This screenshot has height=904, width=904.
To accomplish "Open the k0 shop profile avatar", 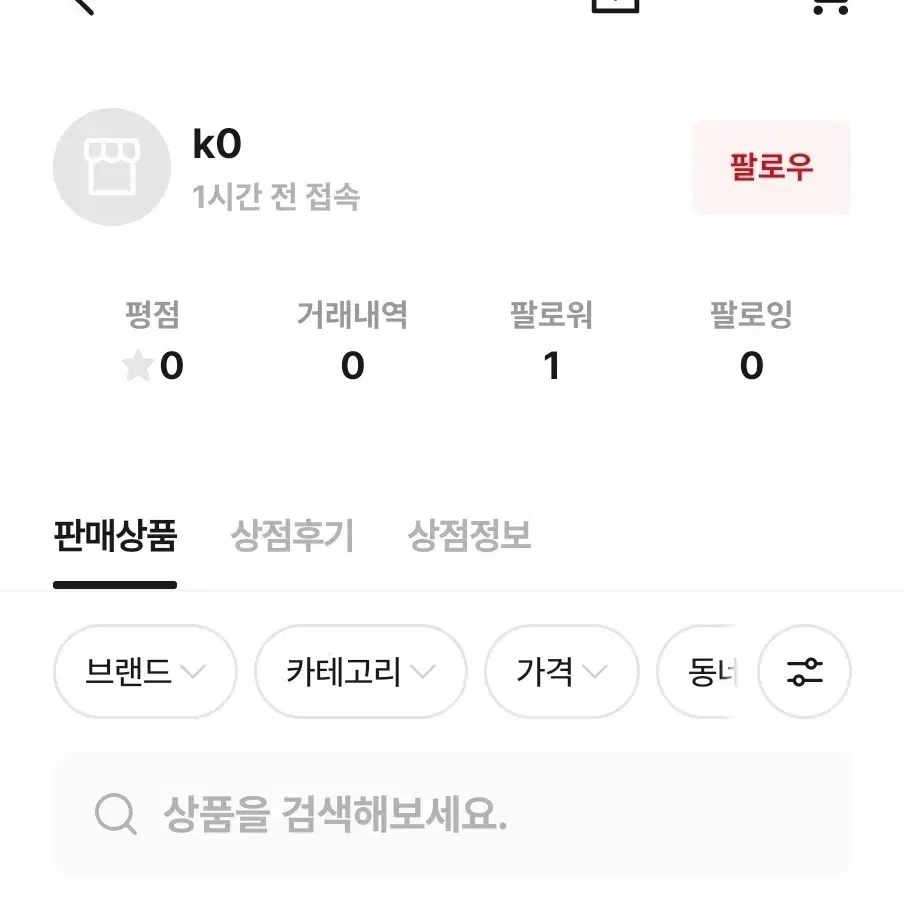I will tap(112, 167).
